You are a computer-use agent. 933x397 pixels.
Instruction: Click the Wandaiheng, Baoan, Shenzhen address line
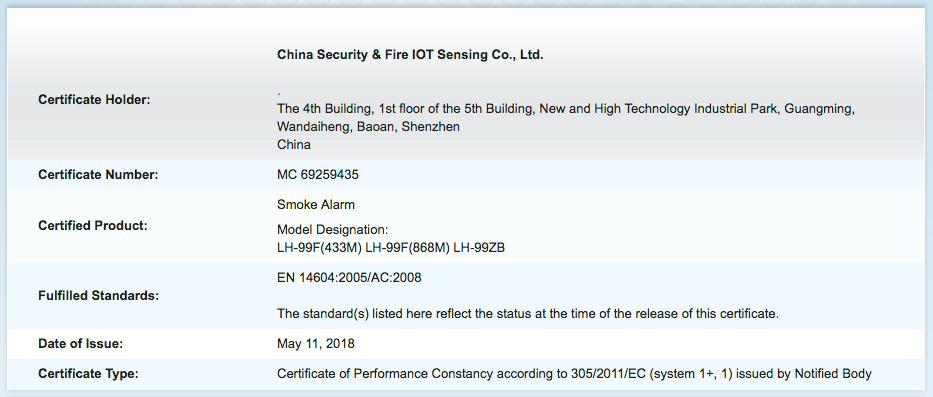pos(368,127)
